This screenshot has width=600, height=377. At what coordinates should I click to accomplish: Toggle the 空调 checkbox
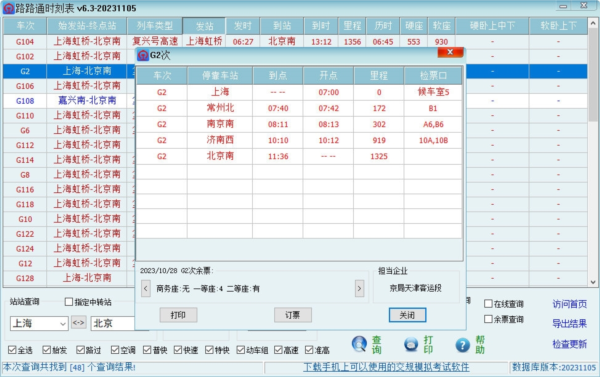click(x=115, y=350)
